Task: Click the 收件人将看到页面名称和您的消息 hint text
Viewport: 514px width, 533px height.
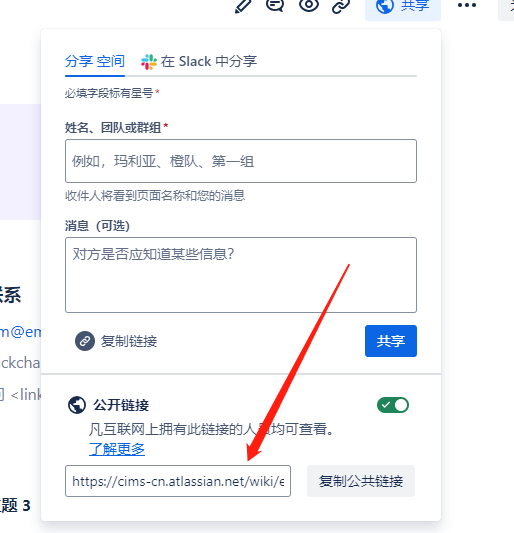Action: [155, 195]
